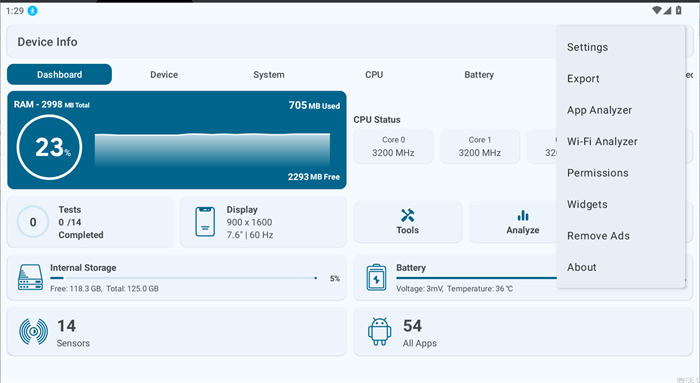Tap the 1:29 clock
Image resolution: width=700 pixels, height=383 pixels.
(x=15, y=11)
